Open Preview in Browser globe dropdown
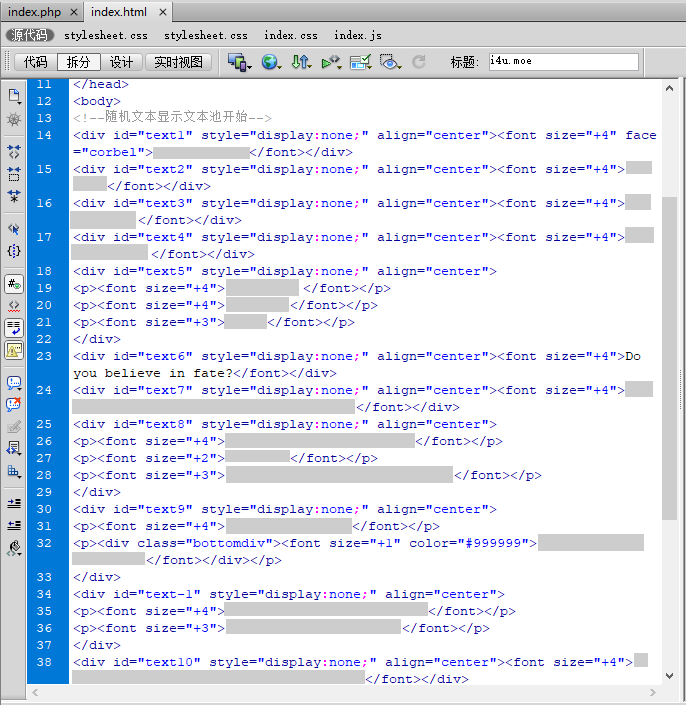 click(271, 62)
